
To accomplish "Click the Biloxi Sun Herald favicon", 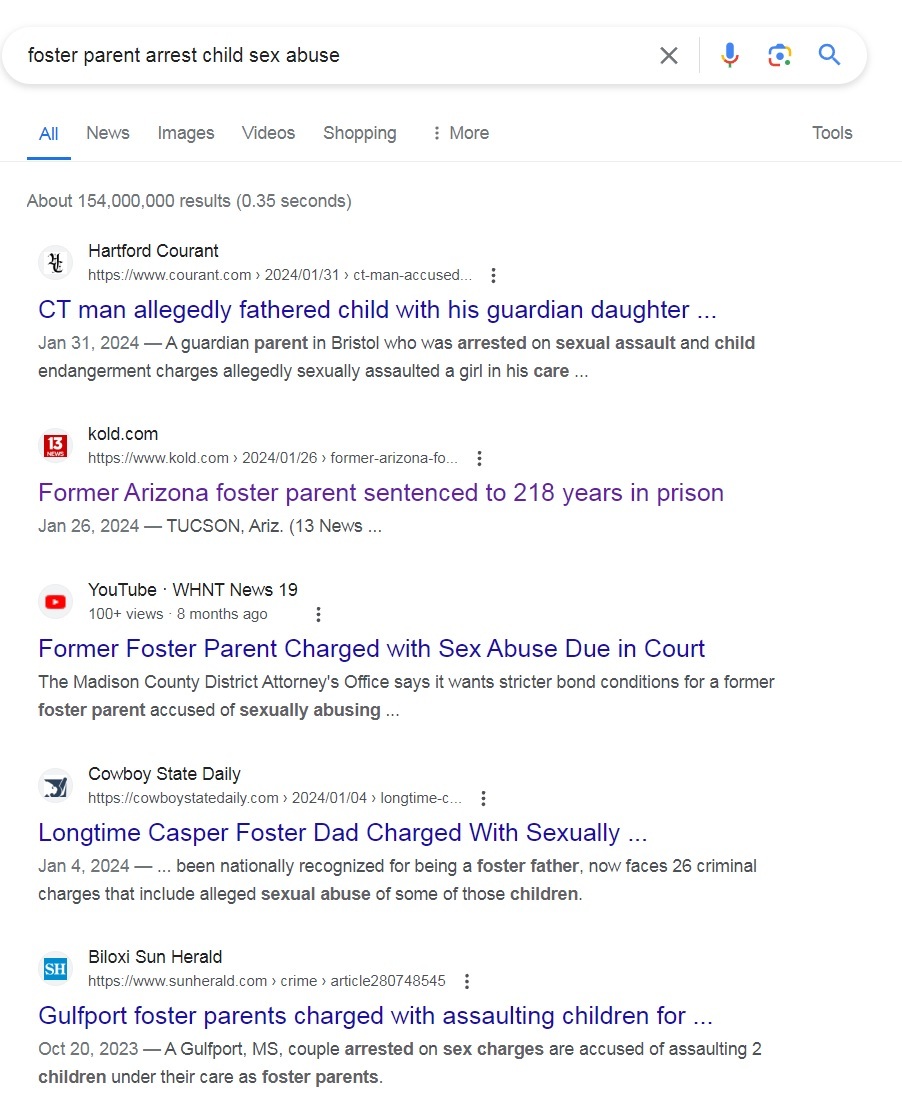I will [x=55, y=969].
